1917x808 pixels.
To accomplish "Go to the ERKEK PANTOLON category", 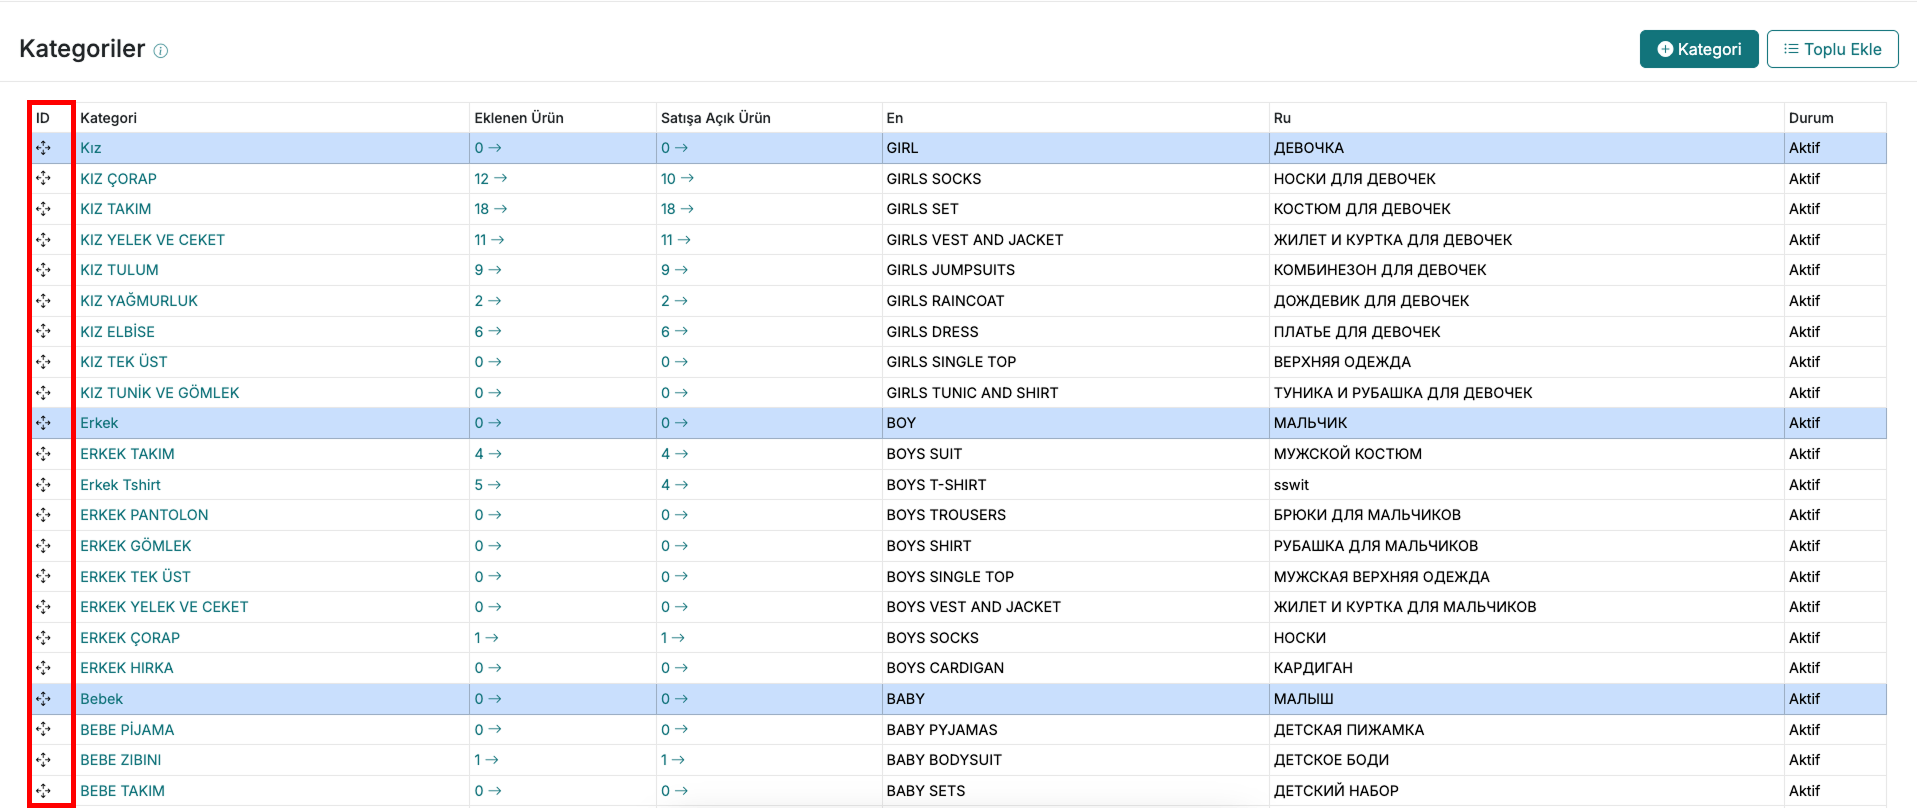I will point(145,515).
